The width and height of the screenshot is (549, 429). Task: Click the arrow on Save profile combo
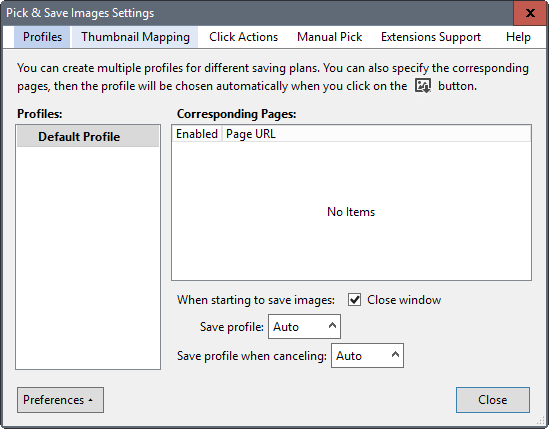pyautogui.click(x=332, y=326)
